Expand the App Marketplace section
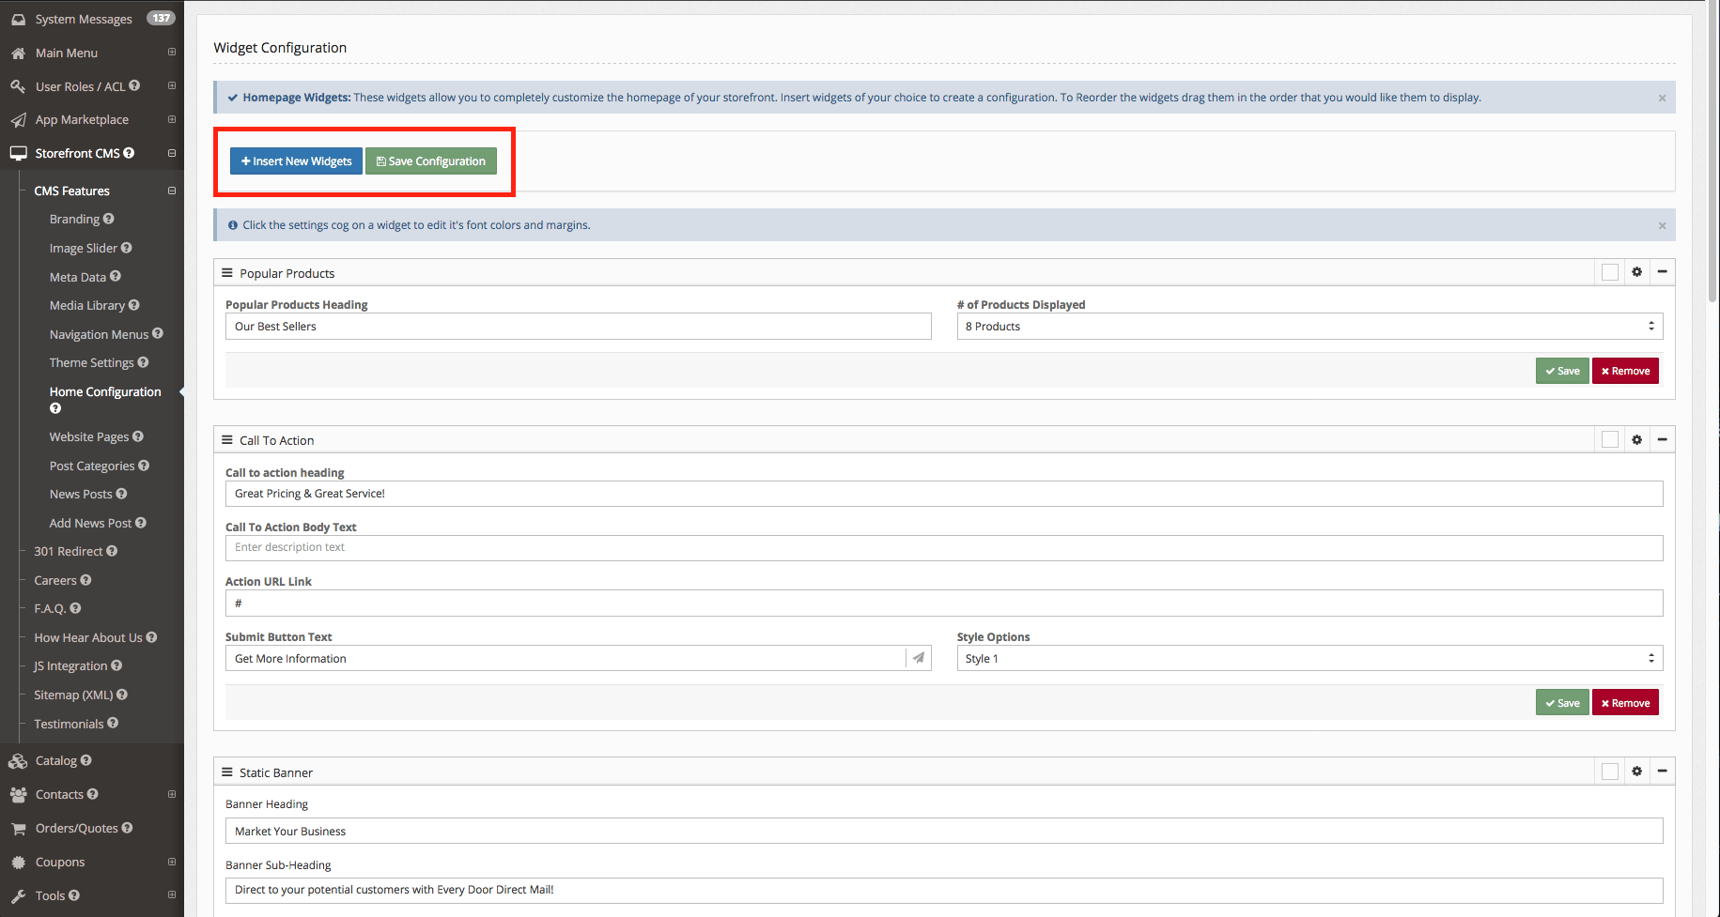 (x=172, y=120)
